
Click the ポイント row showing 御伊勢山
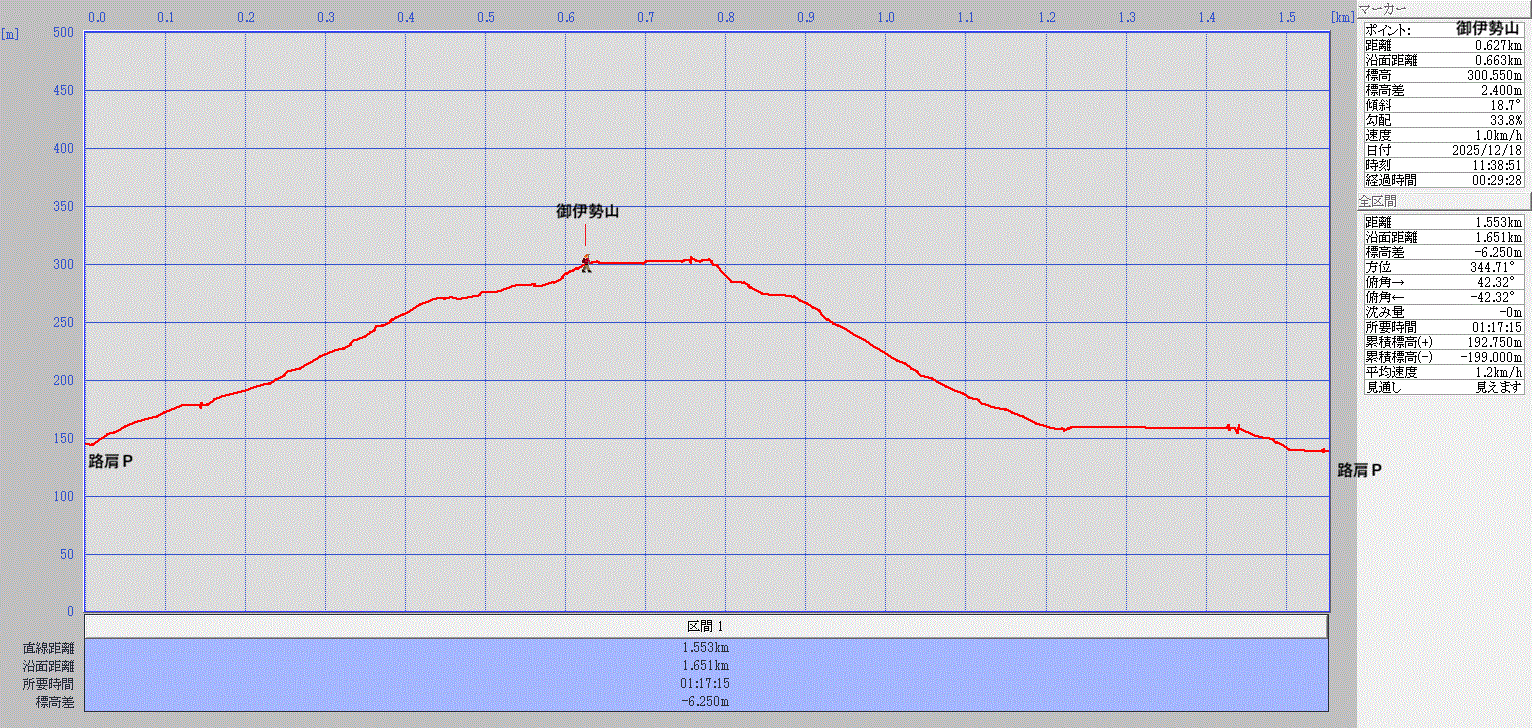tap(1443, 29)
